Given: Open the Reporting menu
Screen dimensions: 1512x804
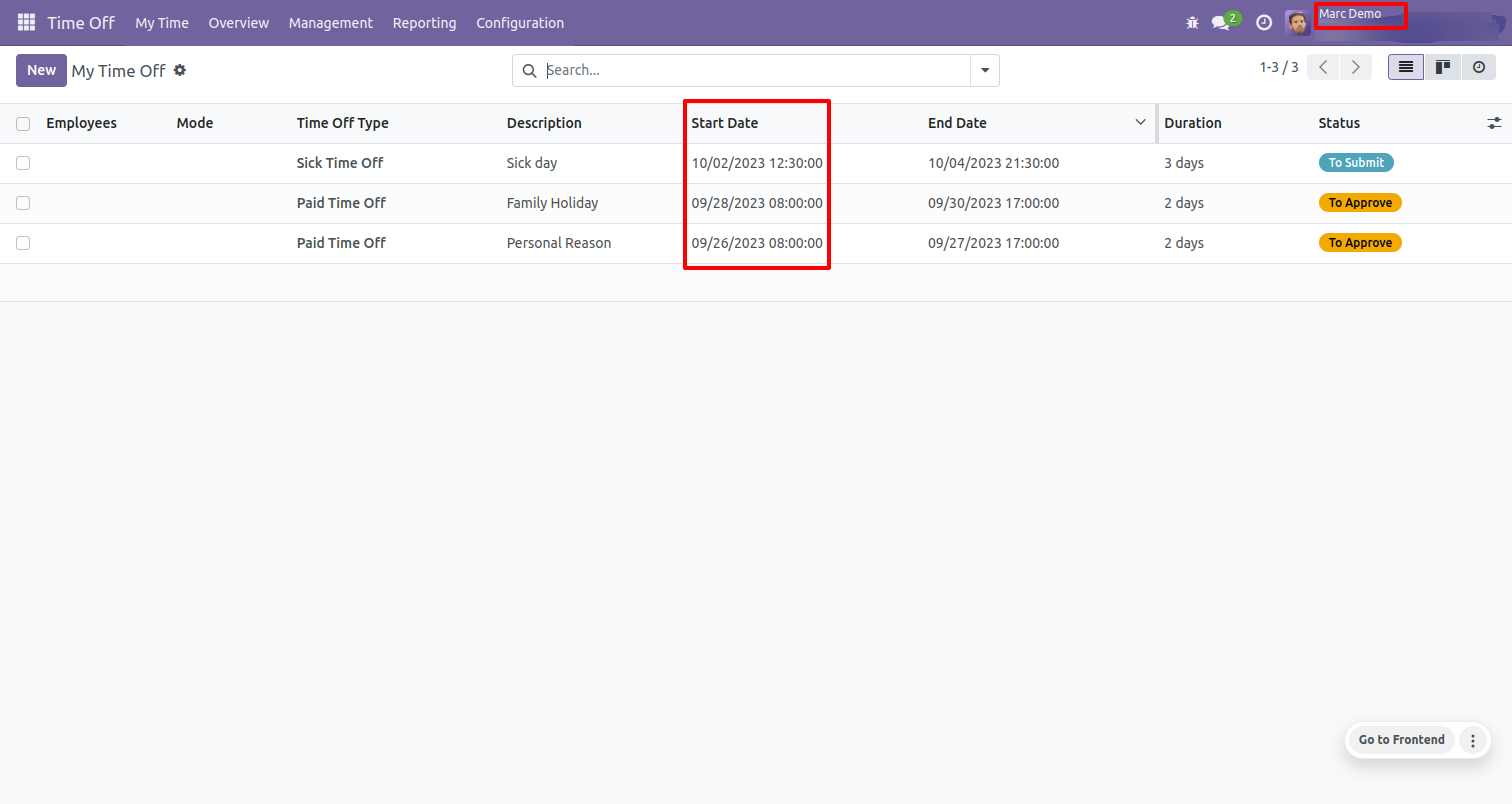Looking at the screenshot, I should point(425,23).
